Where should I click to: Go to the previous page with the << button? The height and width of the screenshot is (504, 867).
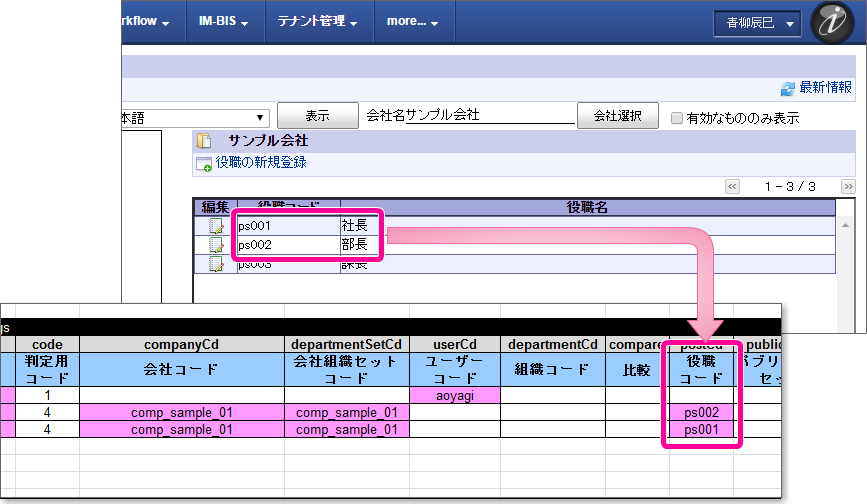click(732, 186)
